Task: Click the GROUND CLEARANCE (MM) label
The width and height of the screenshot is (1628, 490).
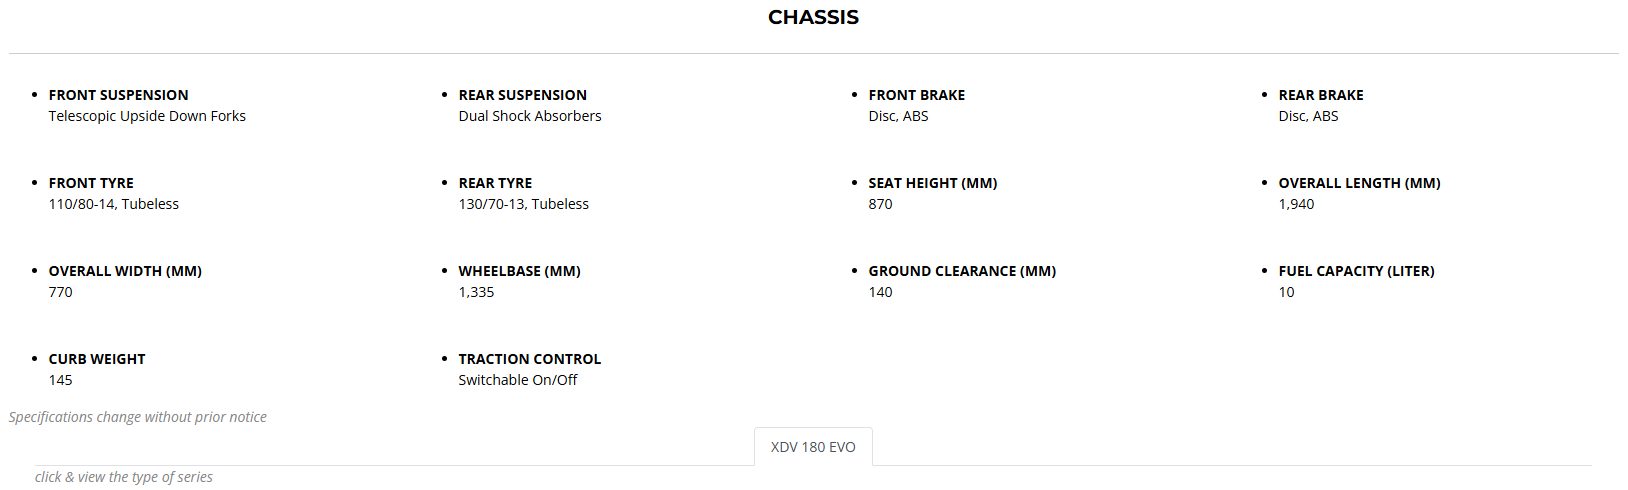Action: pos(962,271)
